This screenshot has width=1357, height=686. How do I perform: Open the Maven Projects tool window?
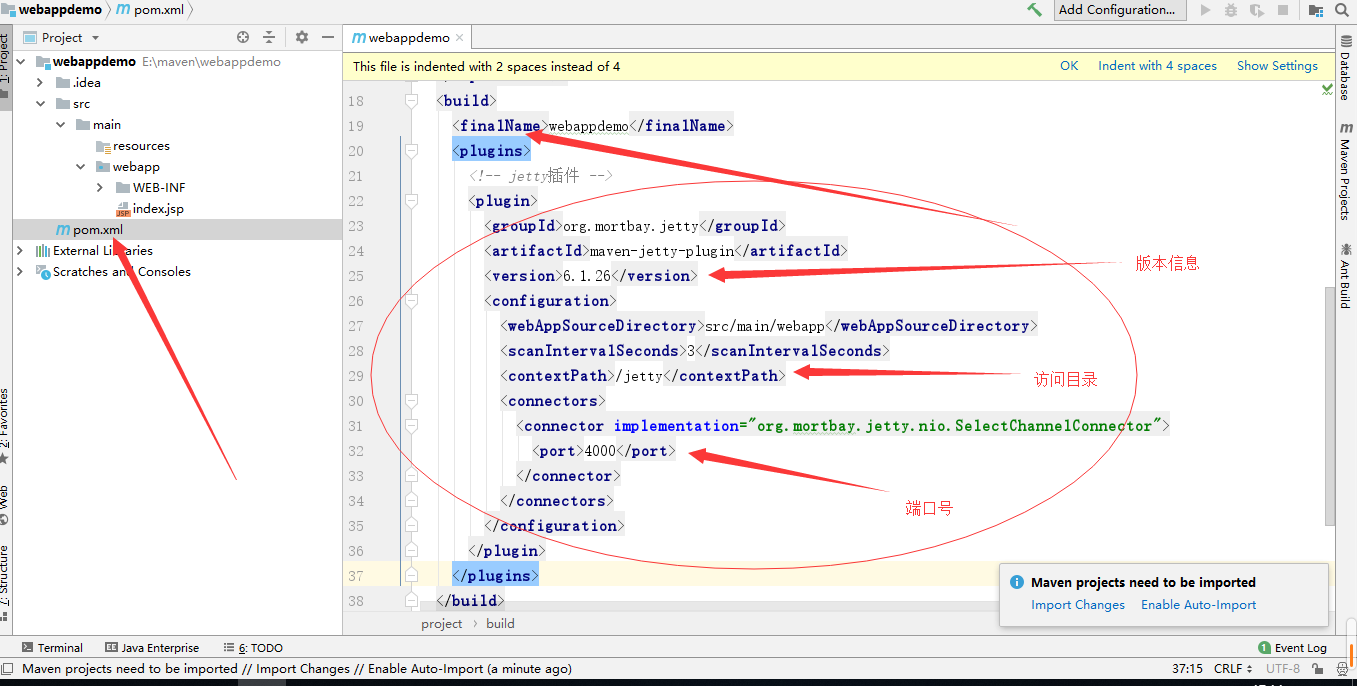tap(1346, 172)
